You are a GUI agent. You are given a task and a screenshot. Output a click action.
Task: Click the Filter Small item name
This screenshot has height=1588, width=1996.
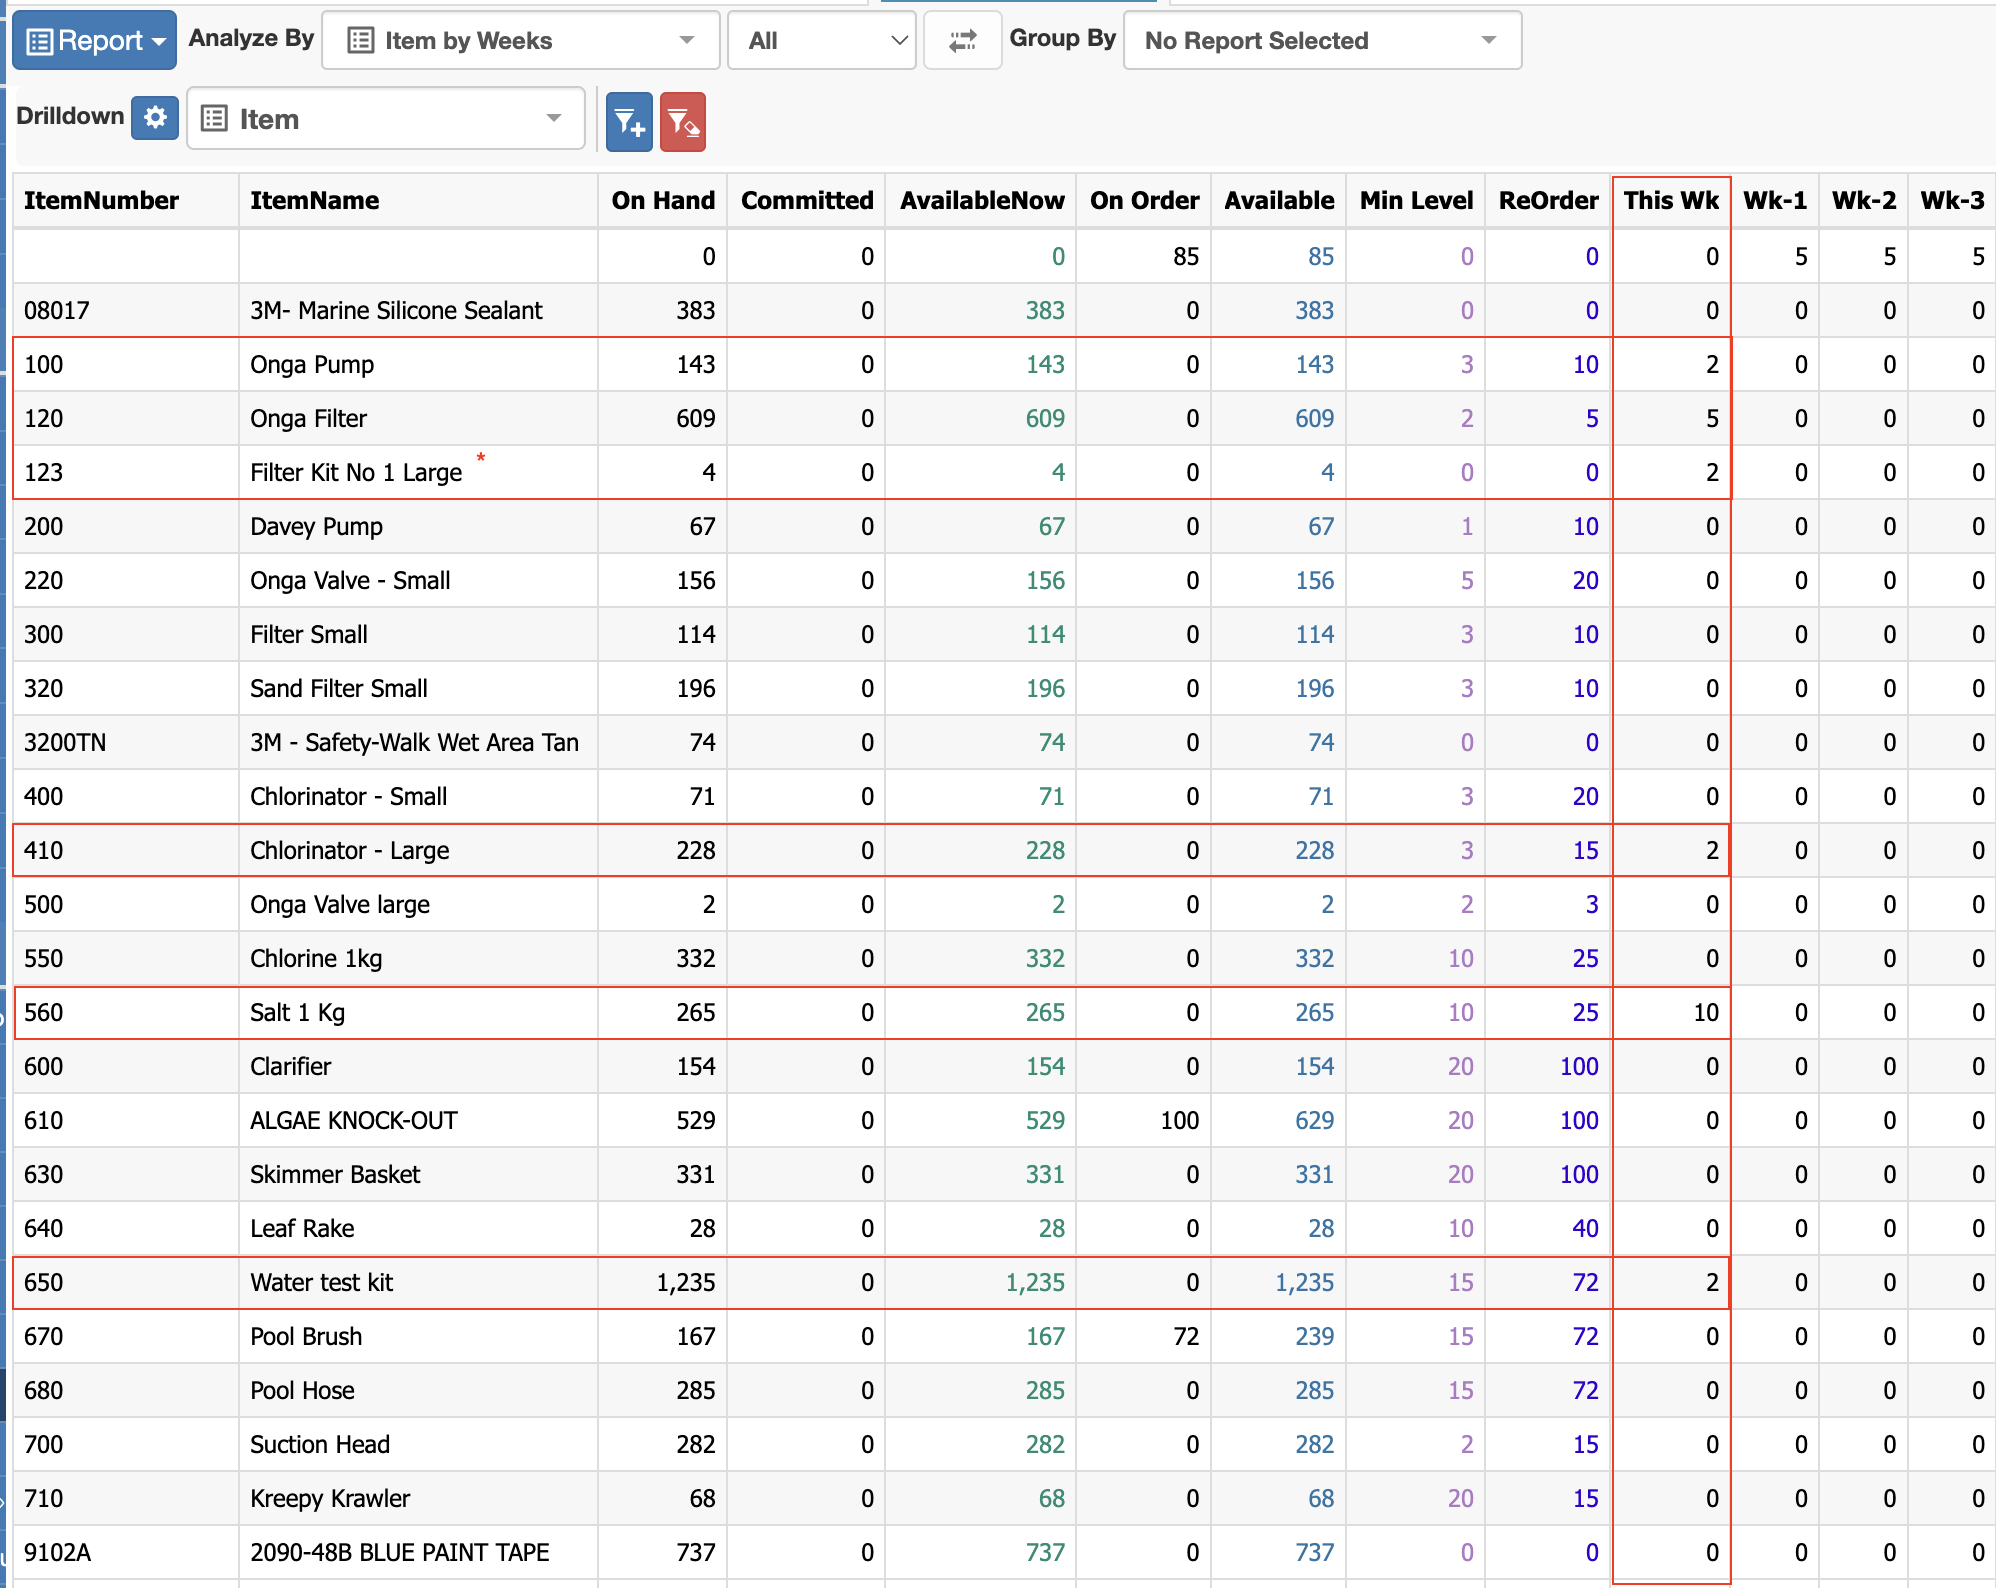[309, 634]
